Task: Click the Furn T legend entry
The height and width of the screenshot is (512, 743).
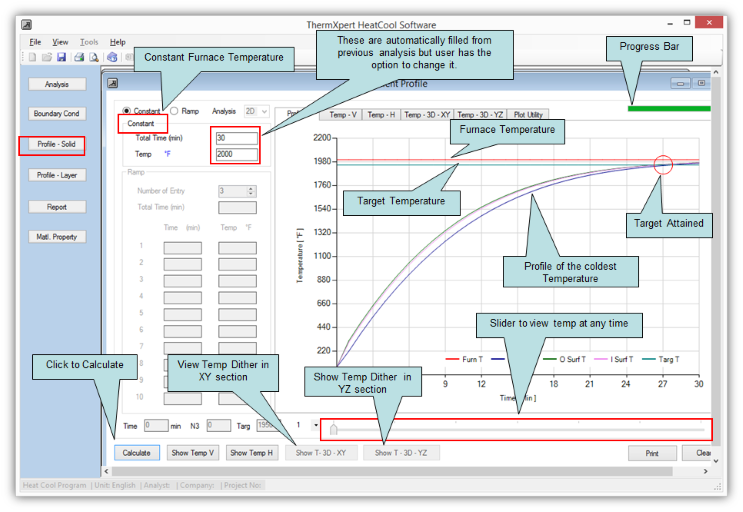Action: point(464,359)
